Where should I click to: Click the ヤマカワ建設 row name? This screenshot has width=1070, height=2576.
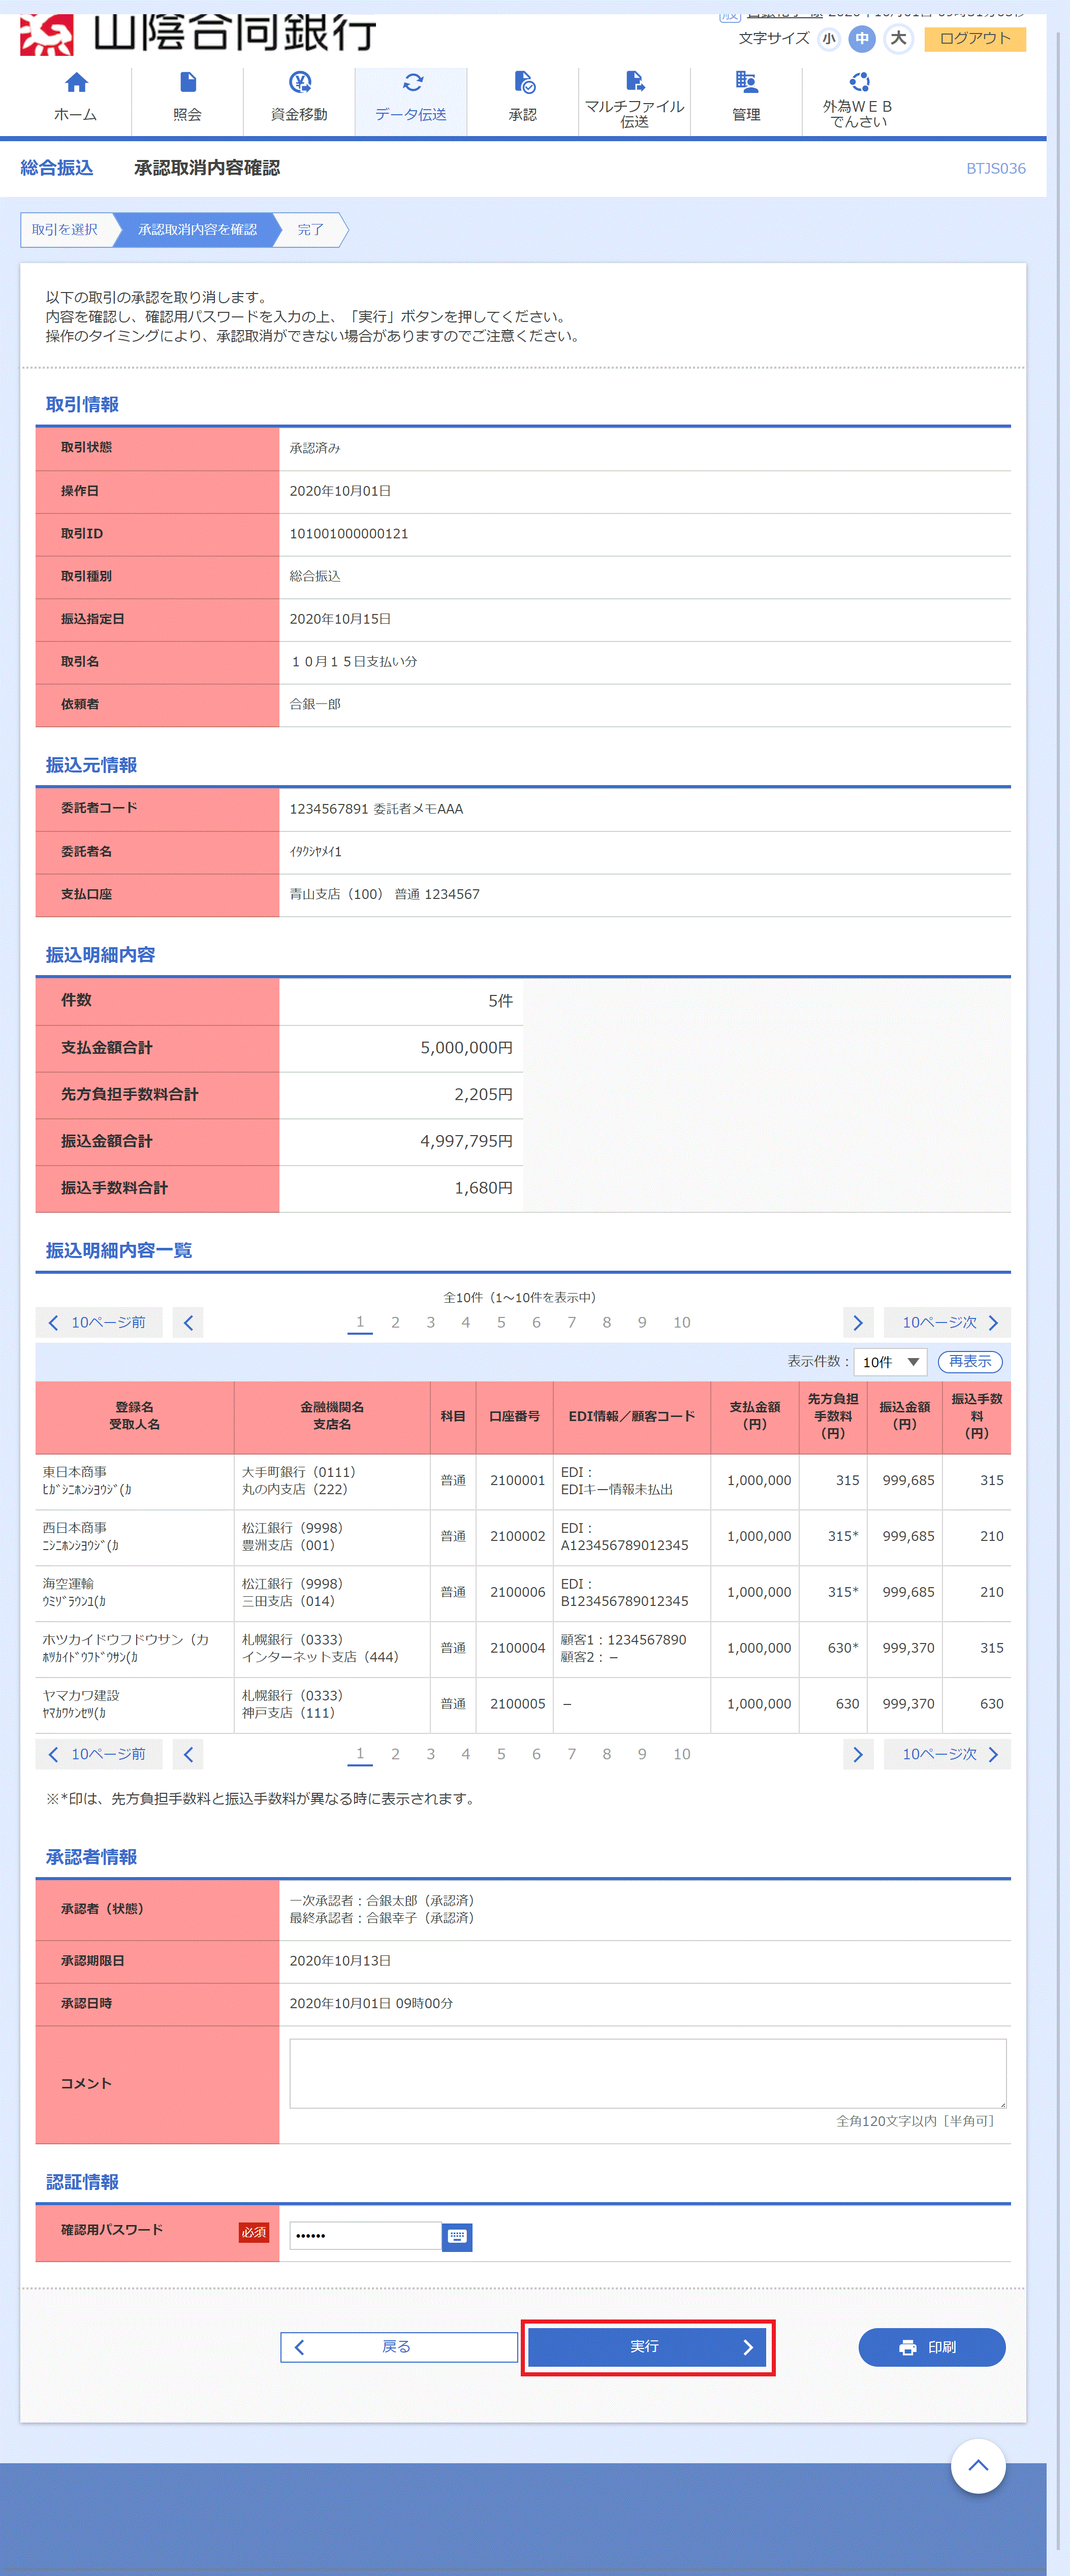[81, 1696]
